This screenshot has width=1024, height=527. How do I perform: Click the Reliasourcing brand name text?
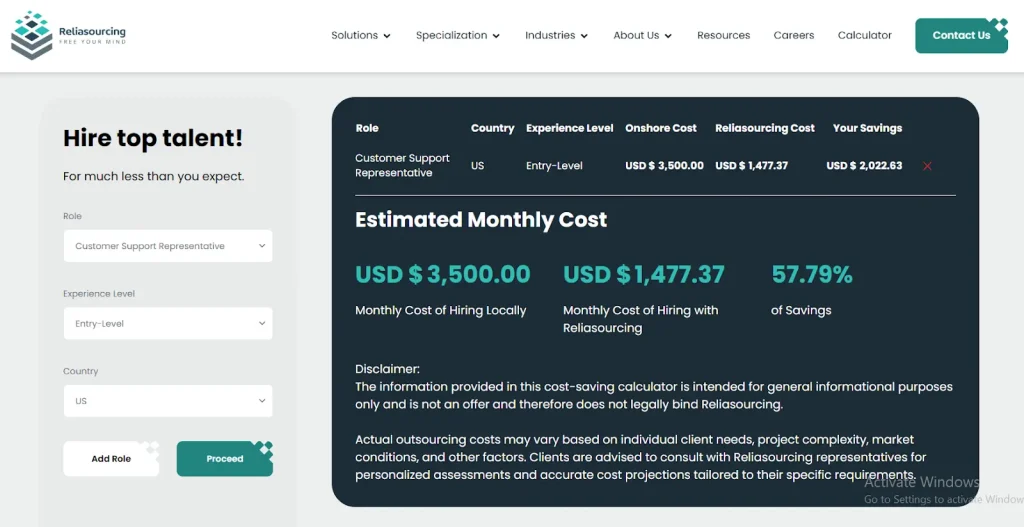click(92, 31)
